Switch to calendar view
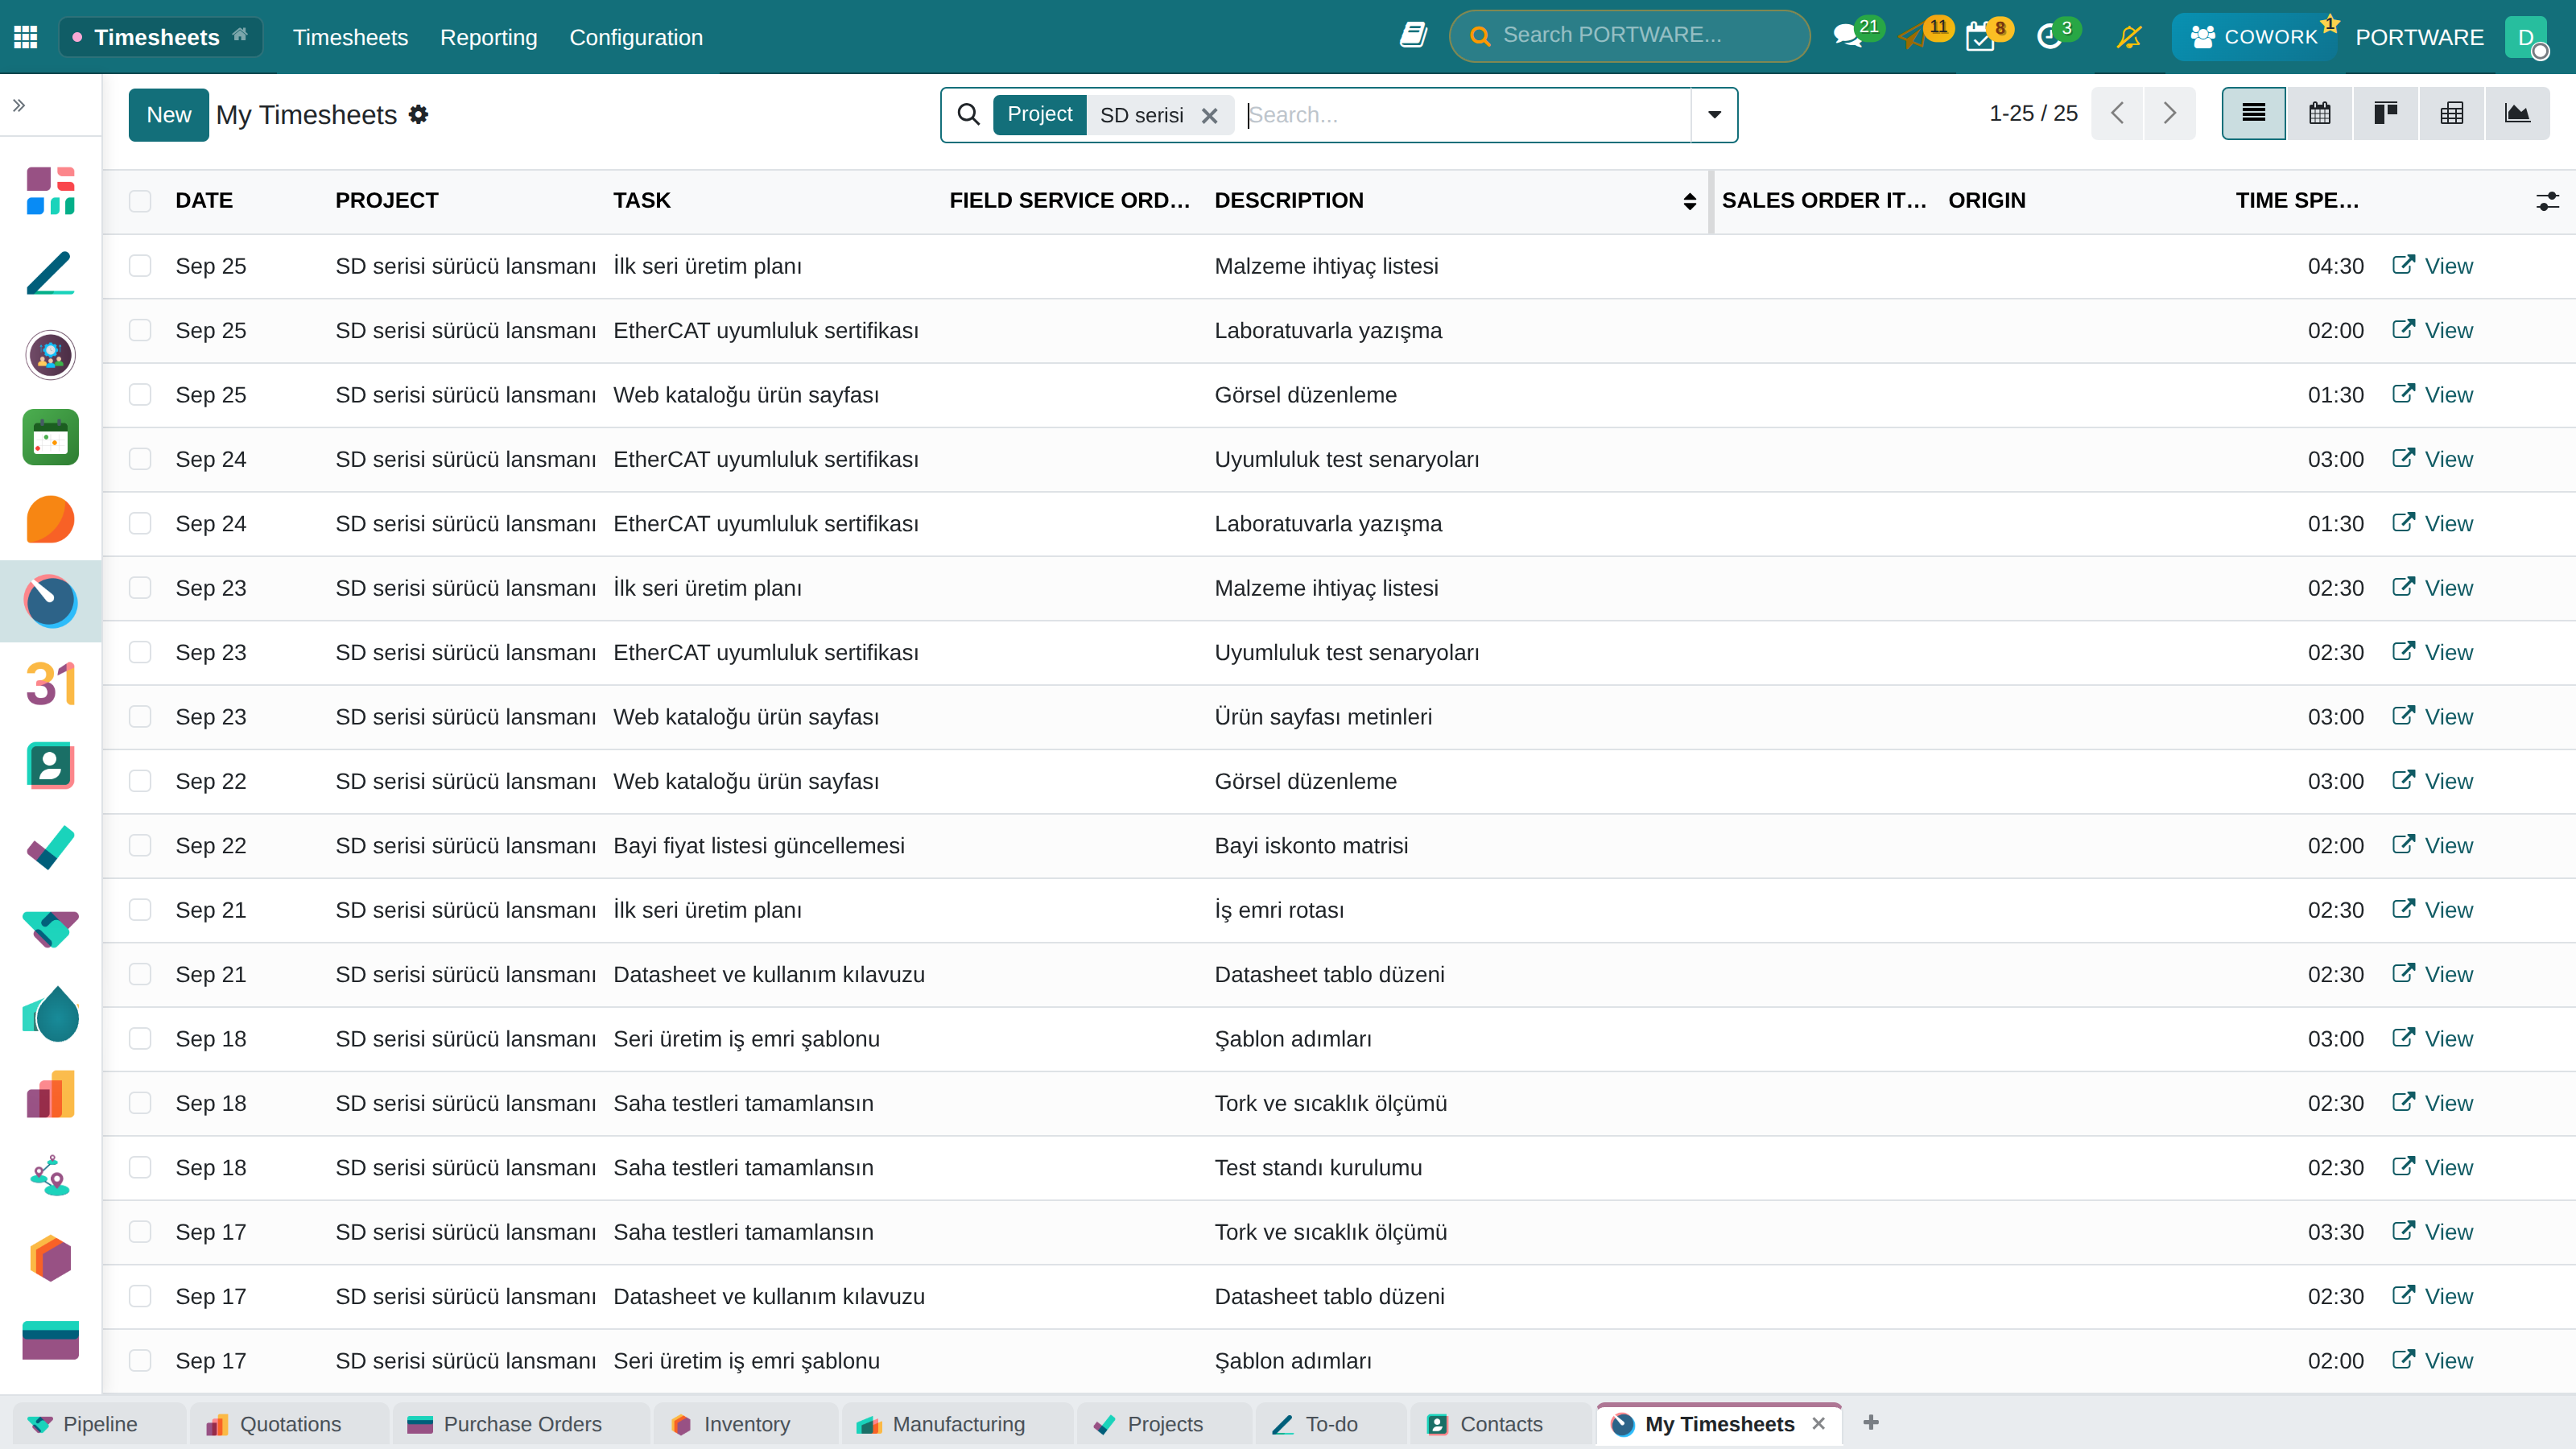Image resolution: width=2576 pixels, height=1449 pixels. (2319, 113)
